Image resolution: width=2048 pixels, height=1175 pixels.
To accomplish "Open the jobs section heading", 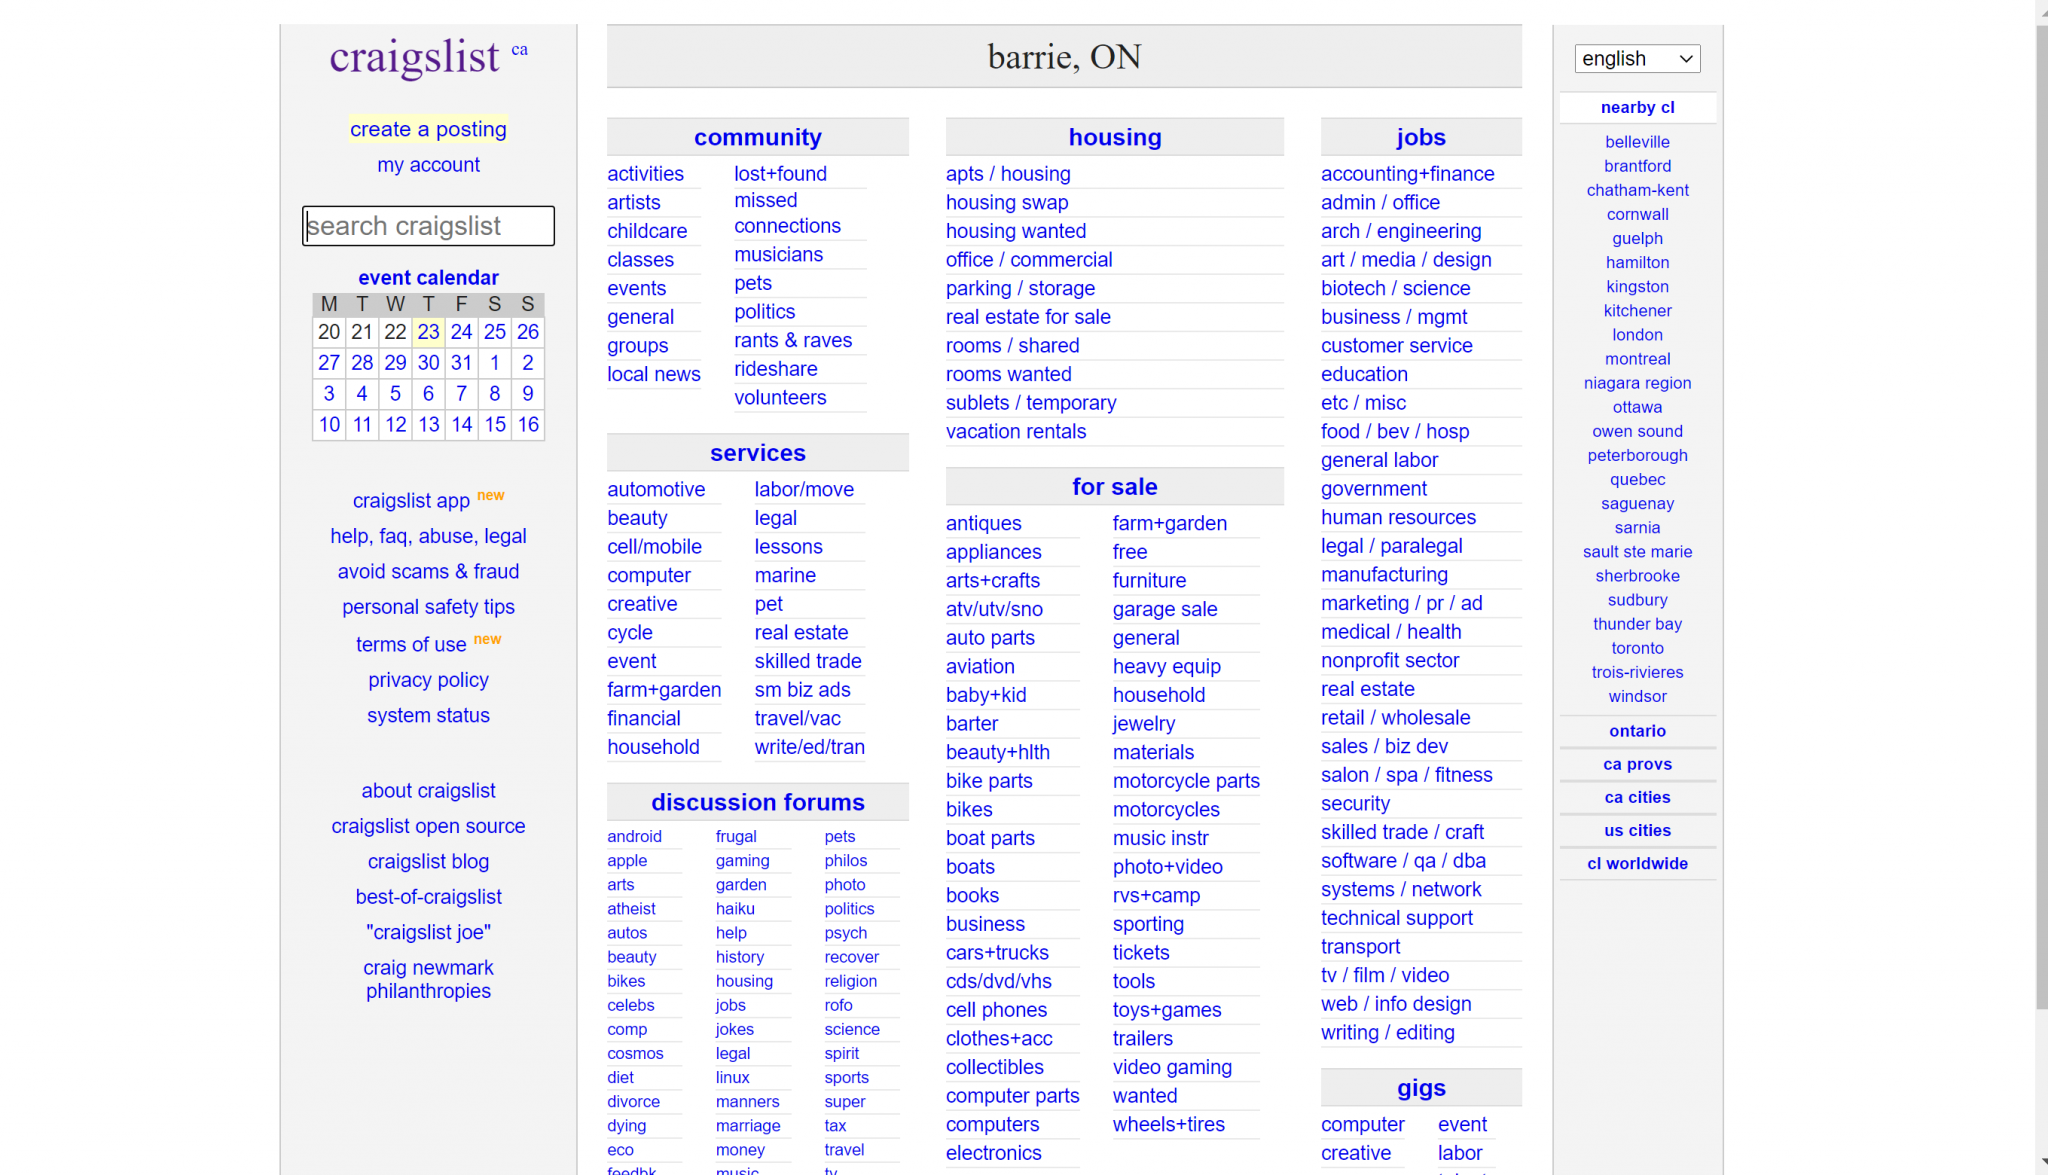I will click(x=1421, y=137).
